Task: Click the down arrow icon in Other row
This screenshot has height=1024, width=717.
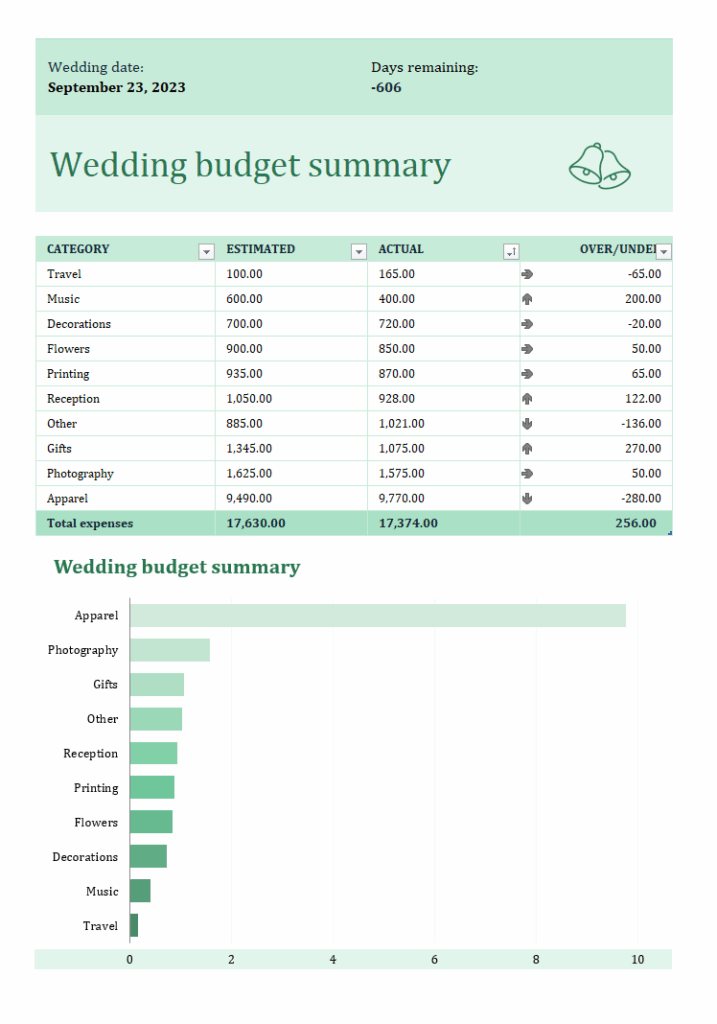Action: pos(528,424)
